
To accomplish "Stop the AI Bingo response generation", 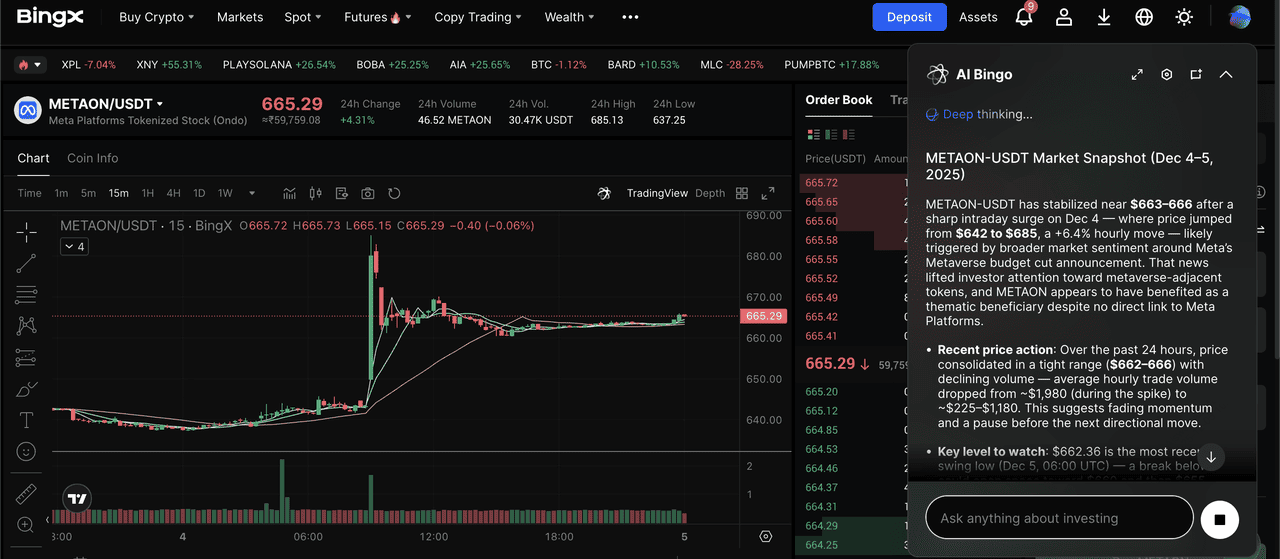I will click(x=1219, y=519).
